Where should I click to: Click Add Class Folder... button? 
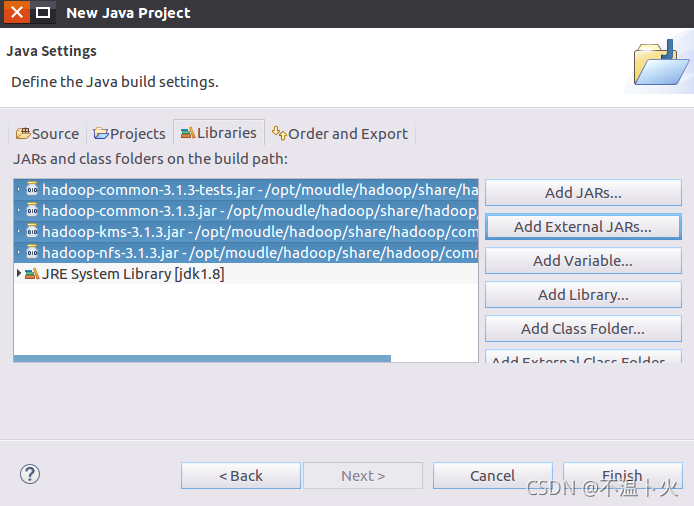(x=583, y=329)
